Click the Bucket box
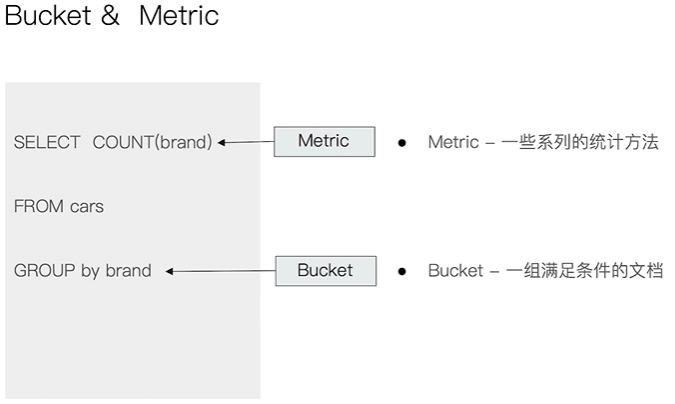 [x=326, y=271]
